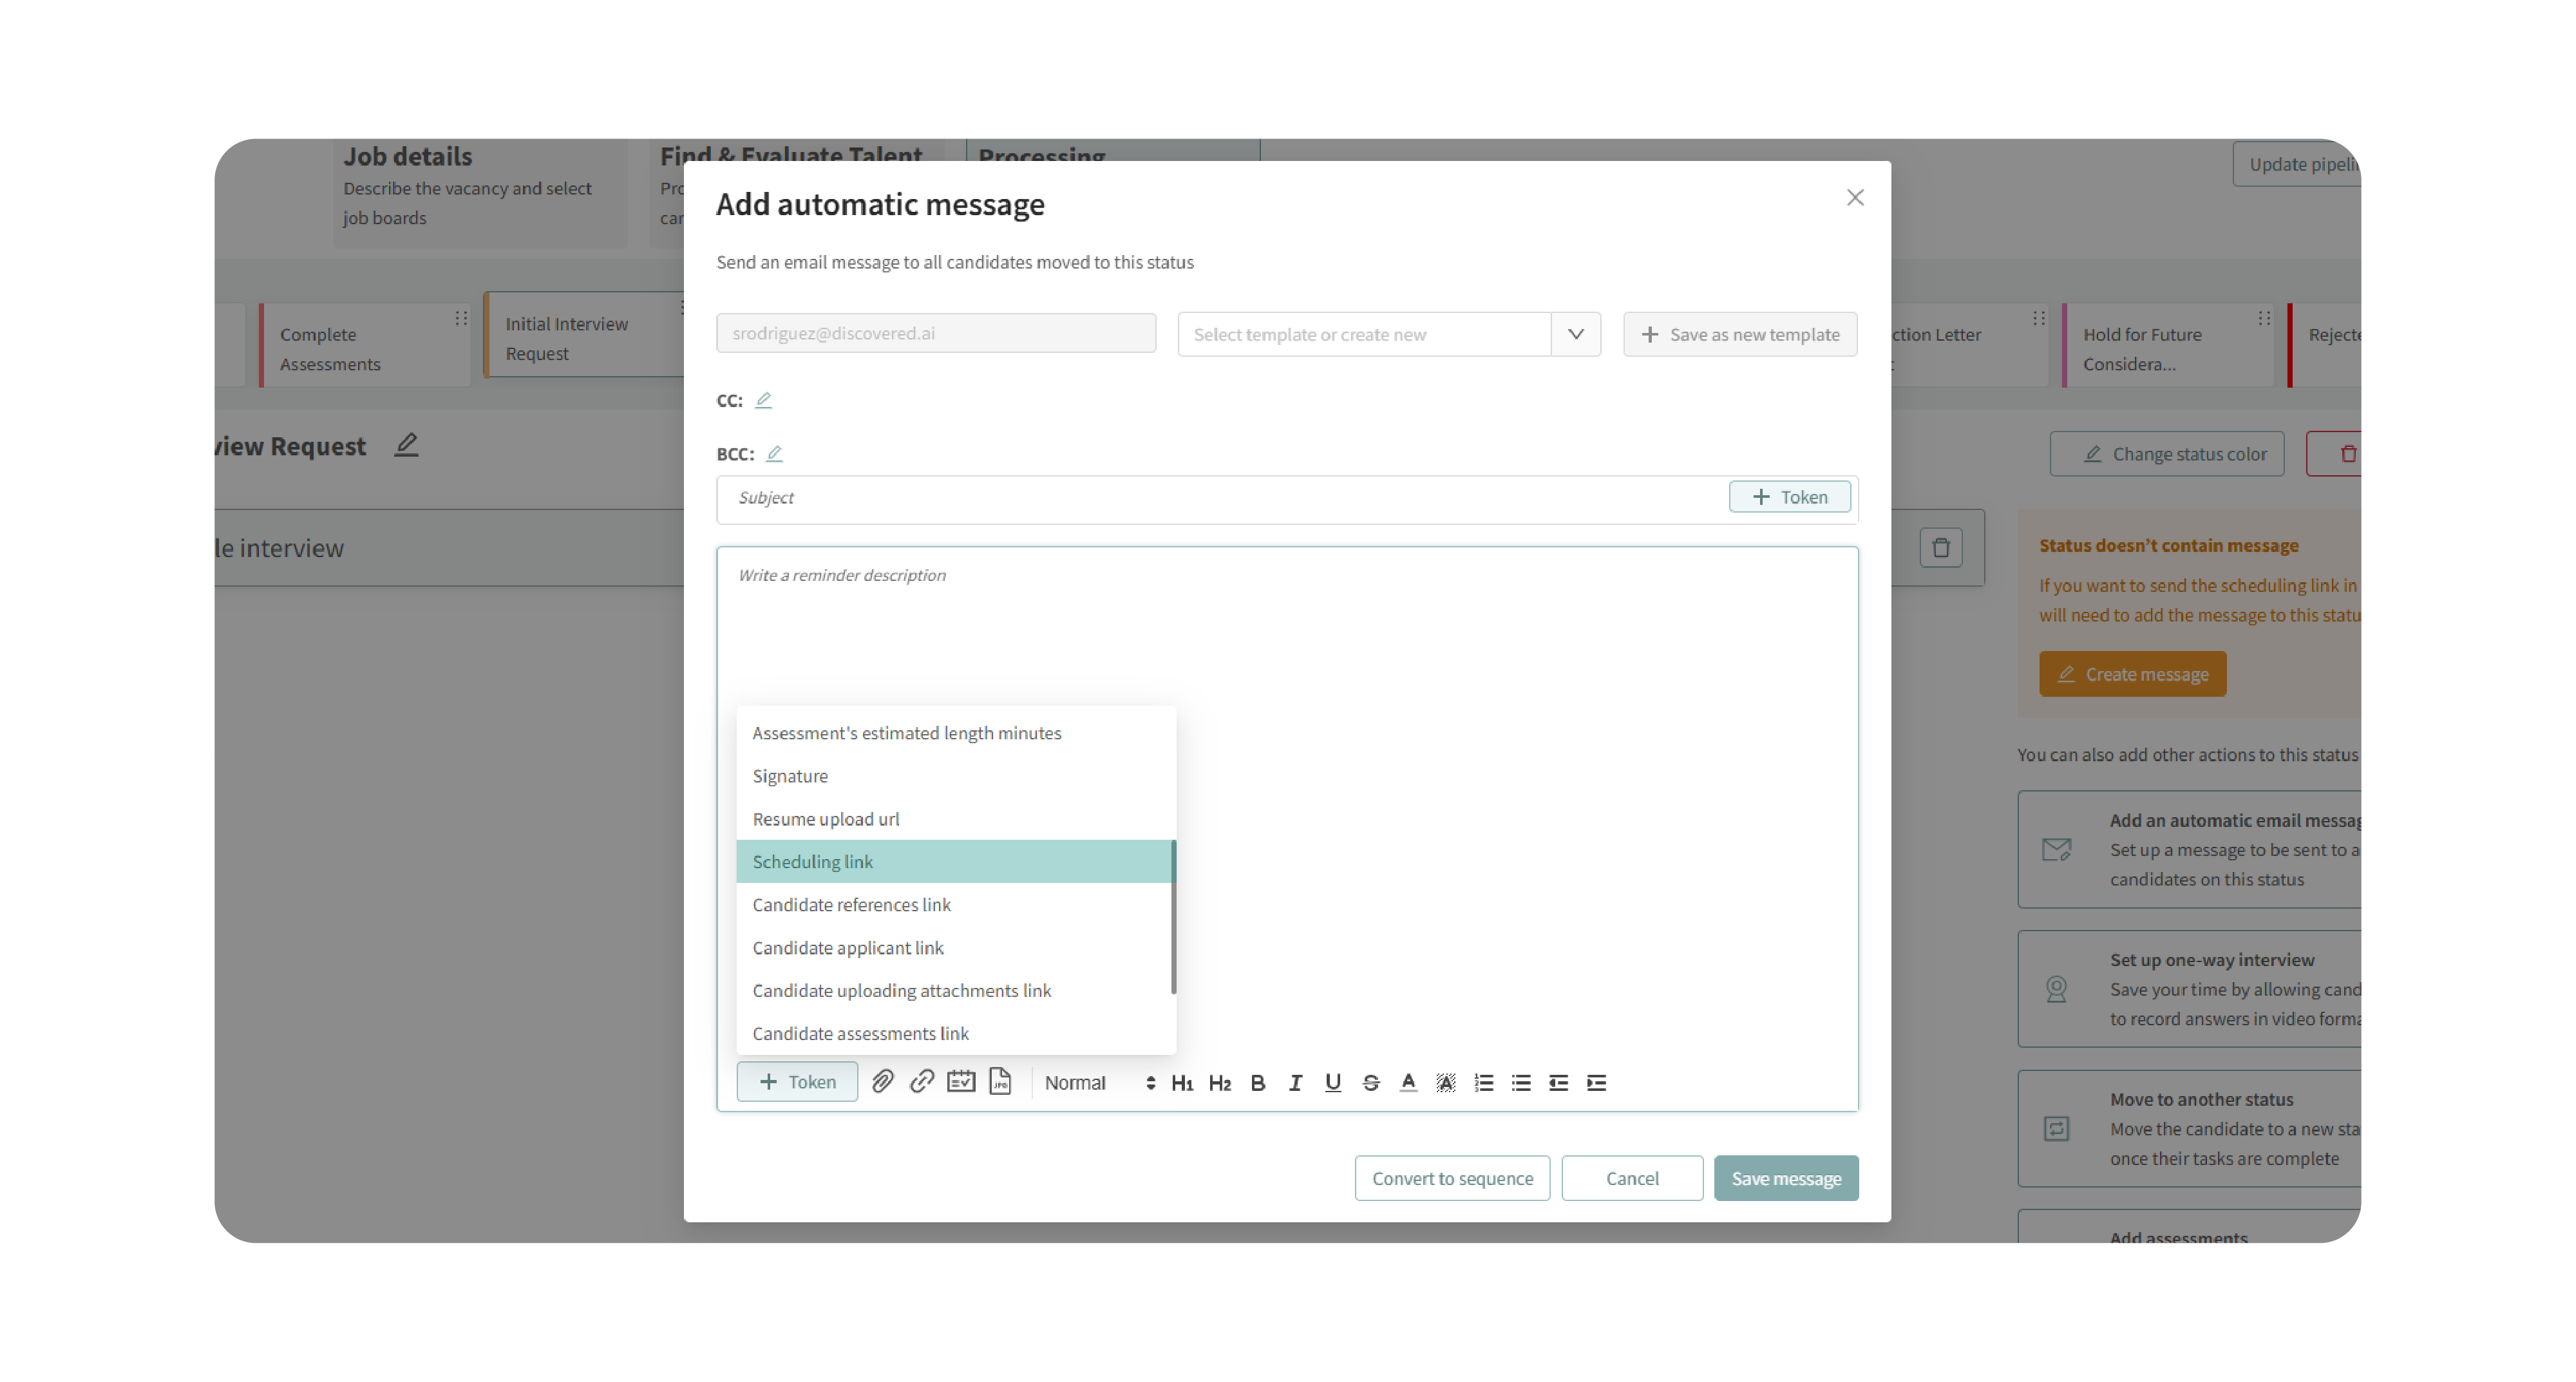The width and height of the screenshot is (2576, 1382).
Task: Click the CC pencil to expand field
Action: click(x=763, y=400)
